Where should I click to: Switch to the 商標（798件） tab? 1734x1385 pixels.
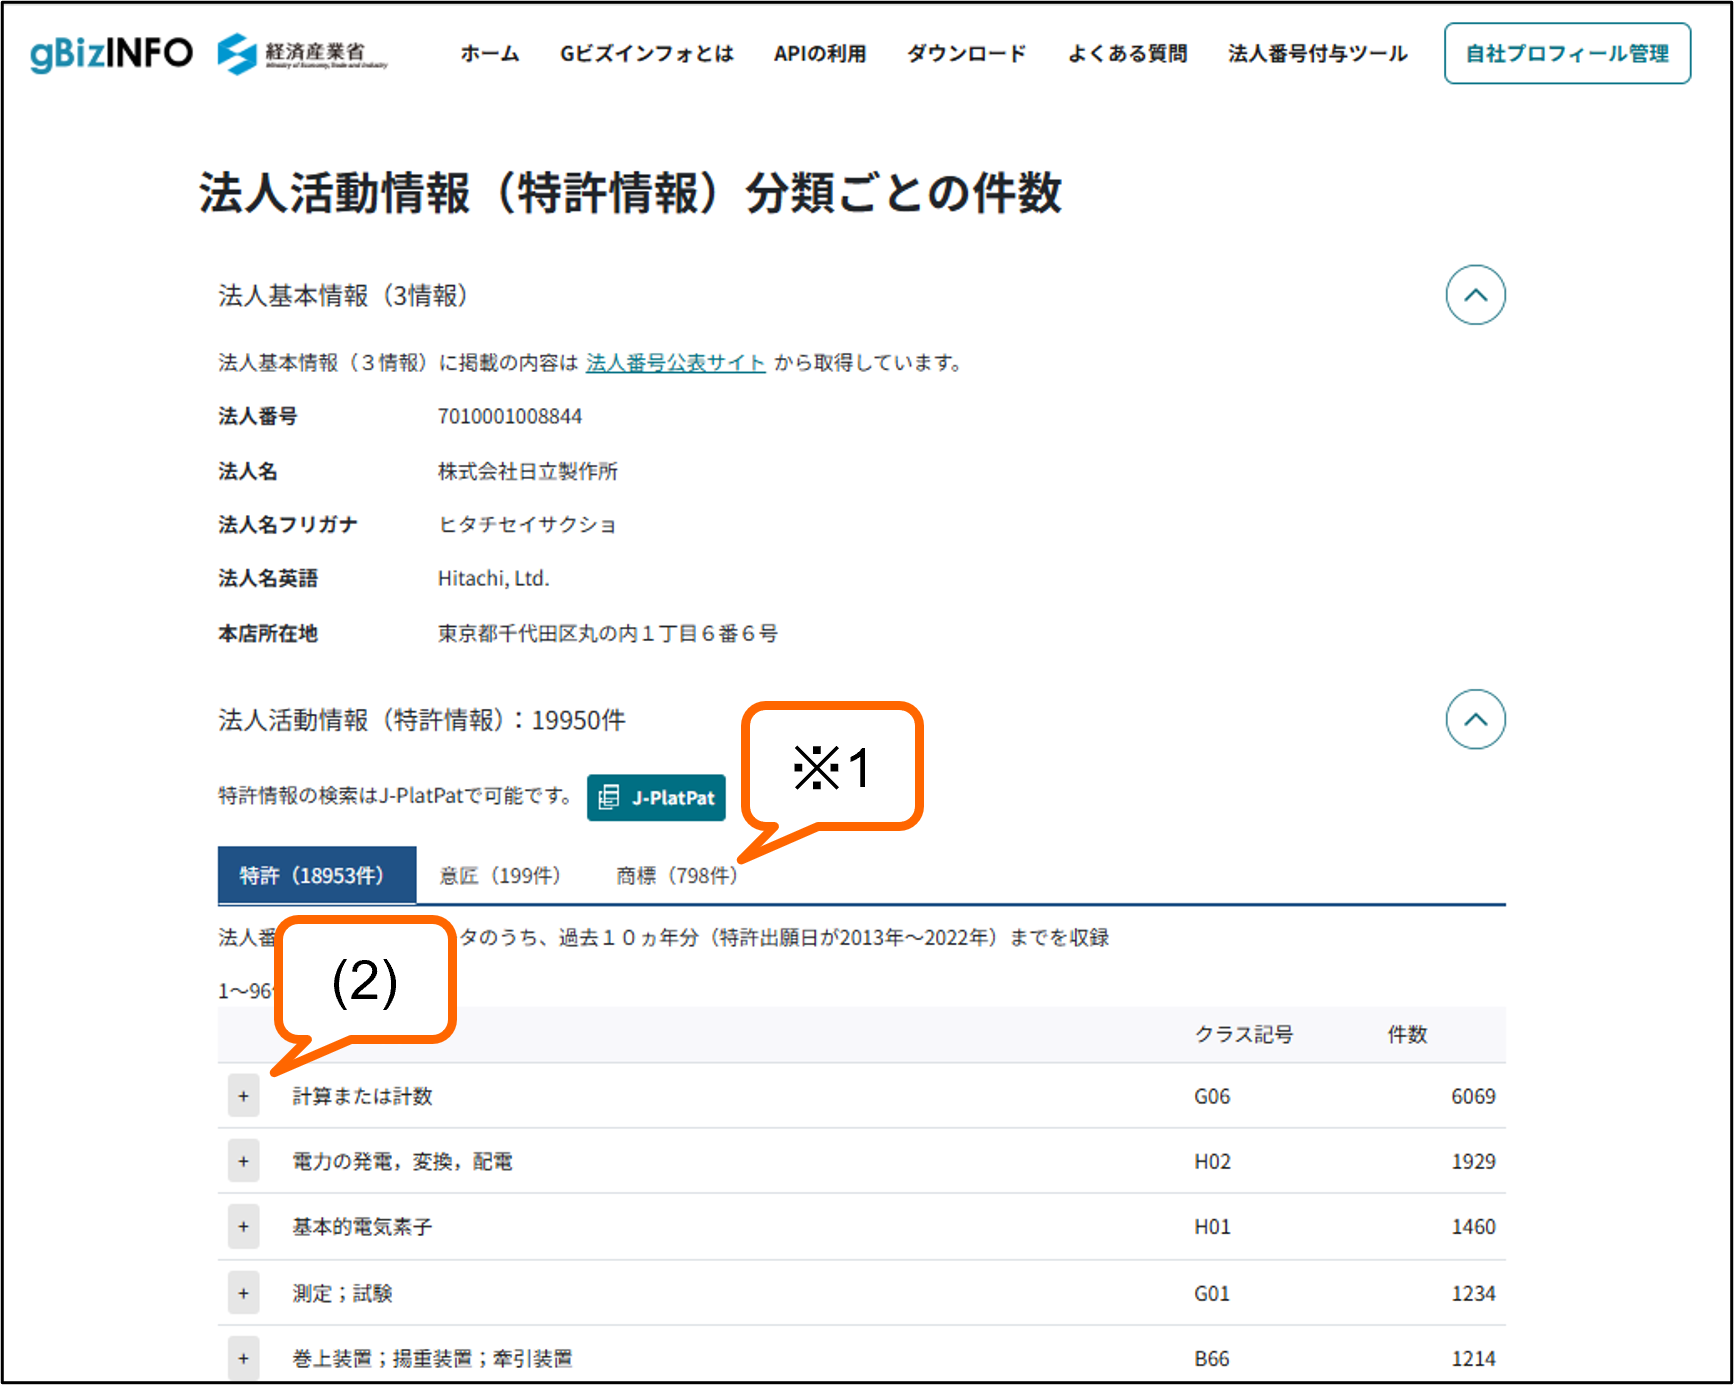click(675, 874)
